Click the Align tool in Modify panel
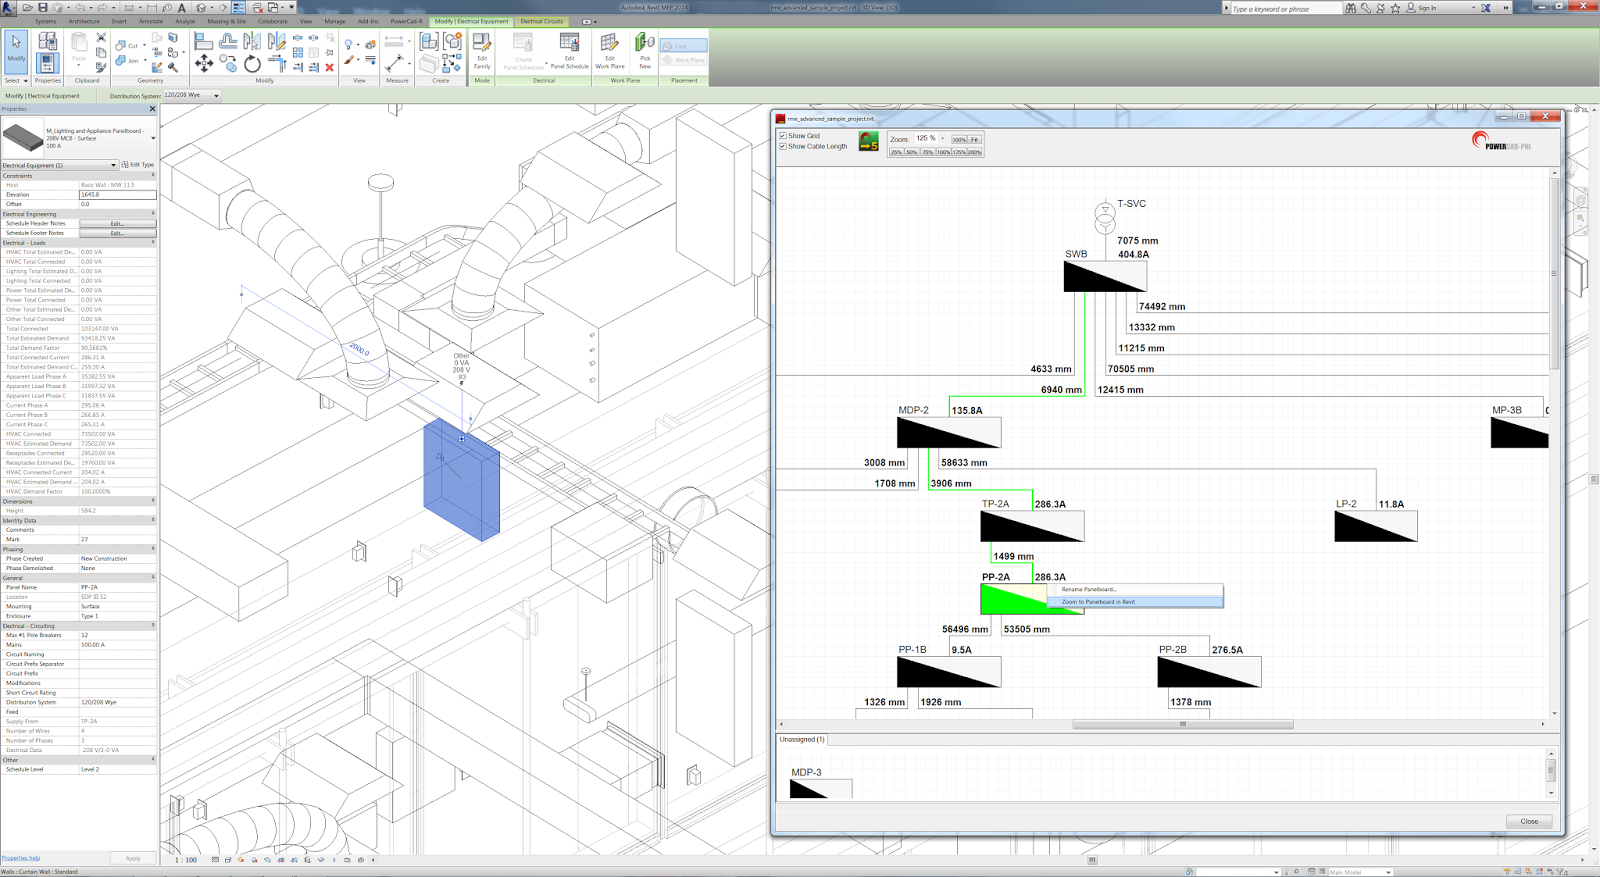The image size is (1600, 877). tap(204, 40)
